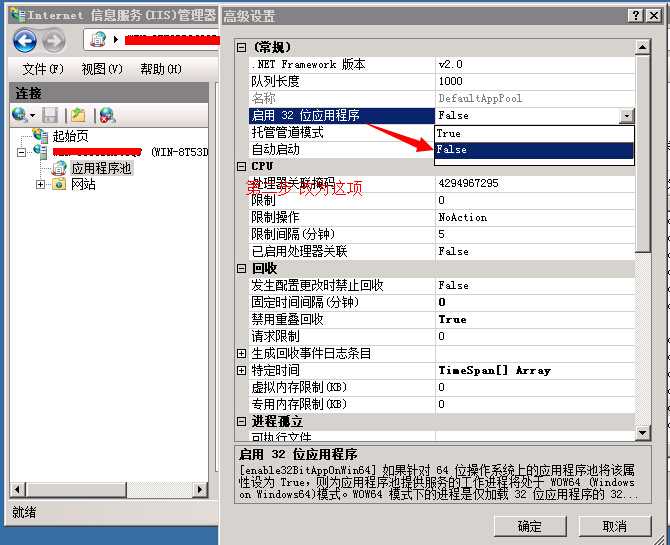
Task: Expand the 特定时间 property
Action: click(x=241, y=370)
